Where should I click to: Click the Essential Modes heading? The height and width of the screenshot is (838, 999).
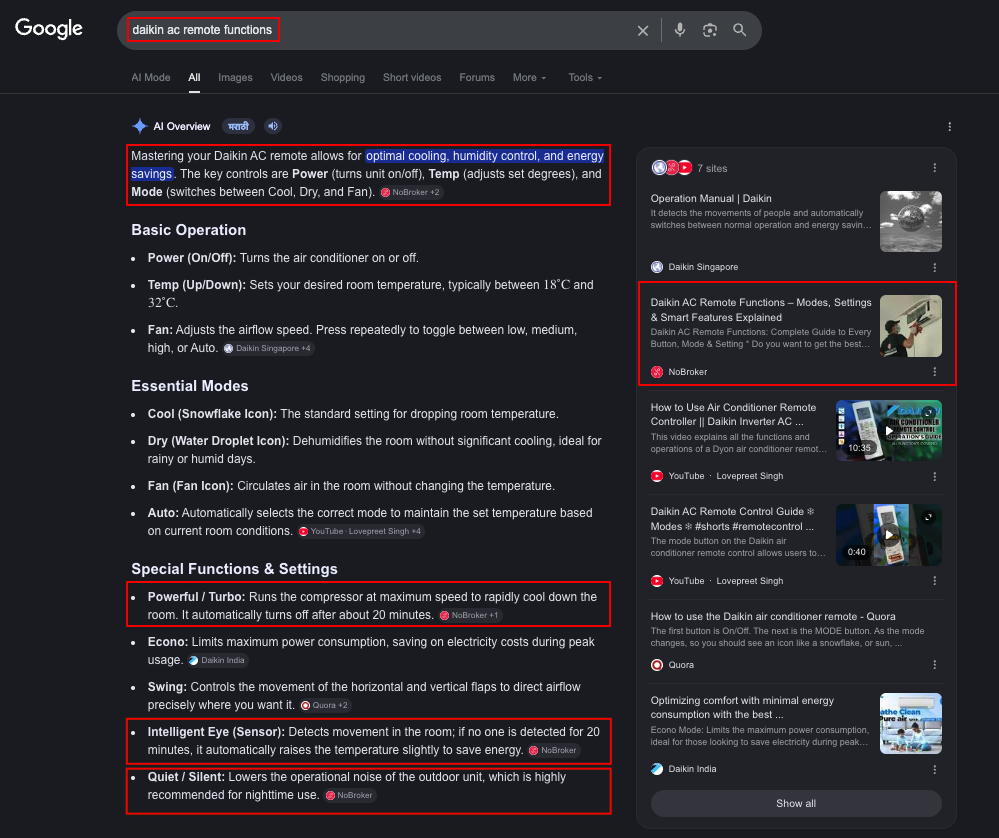point(190,386)
